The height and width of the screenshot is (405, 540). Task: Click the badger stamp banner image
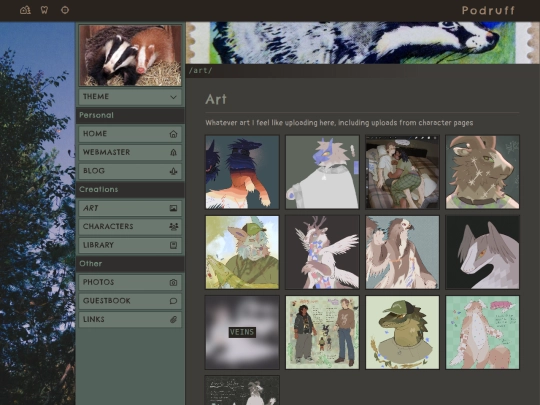[x=362, y=43]
